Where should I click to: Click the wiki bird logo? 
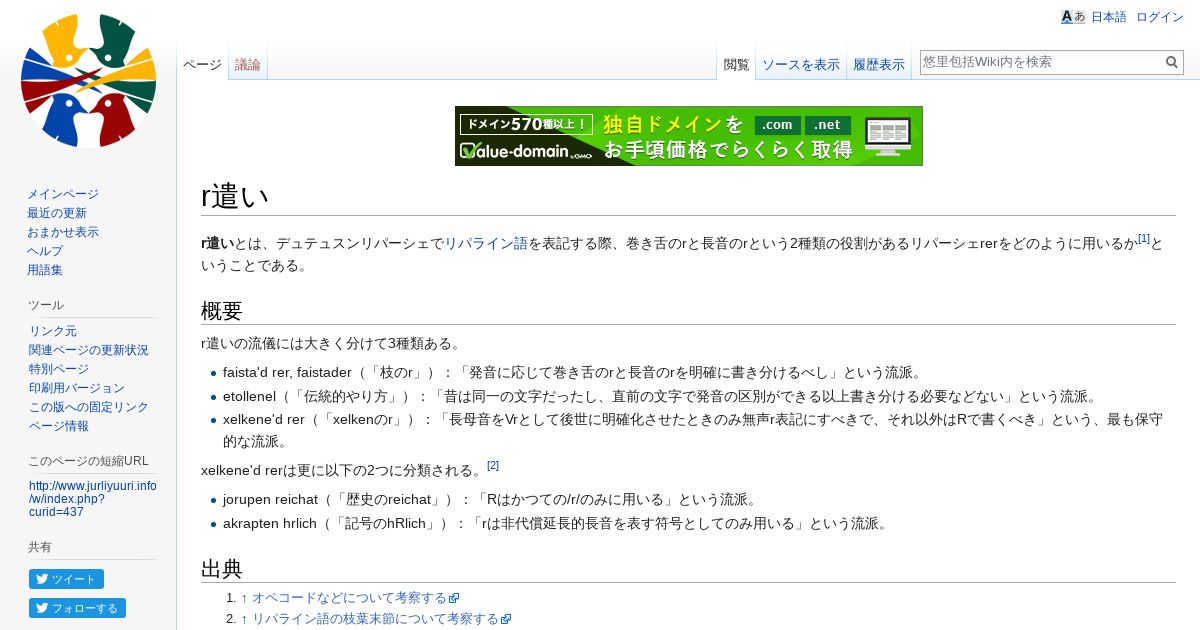[88, 80]
